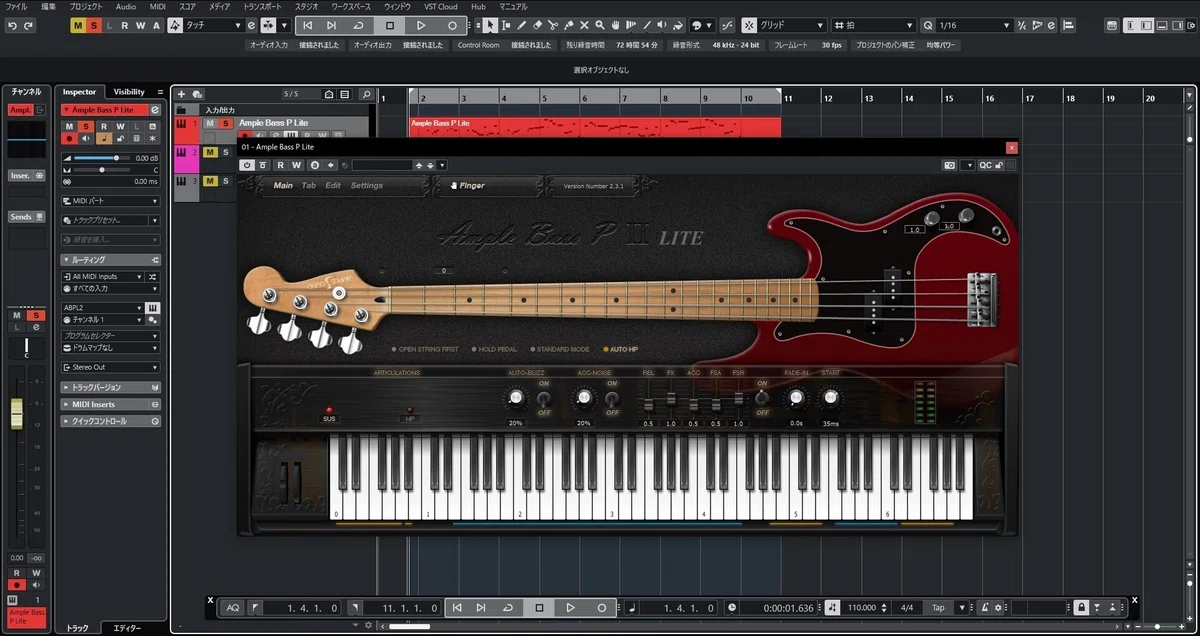Open the 1/16 quantize preset dropdown
Screen dimensions: 1200x636
point(975,25)
